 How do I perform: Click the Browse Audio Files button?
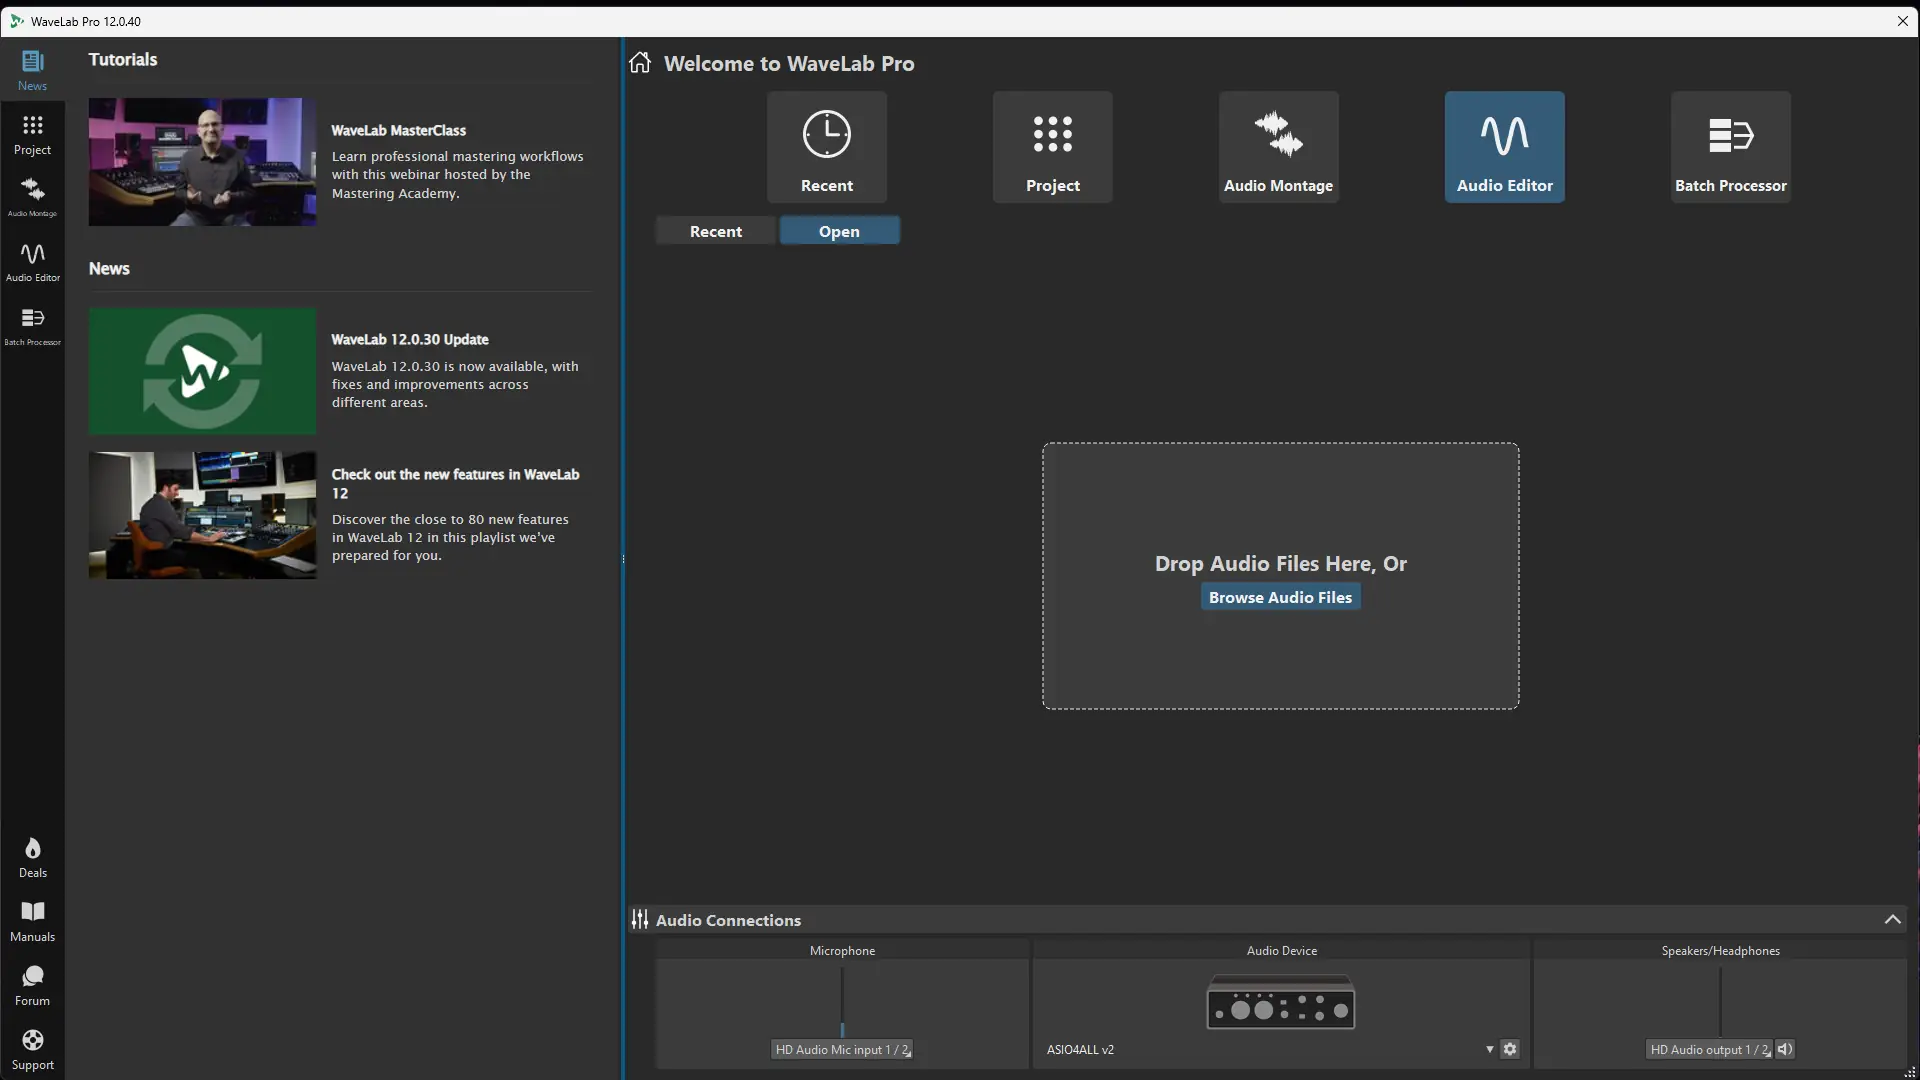1280,597
